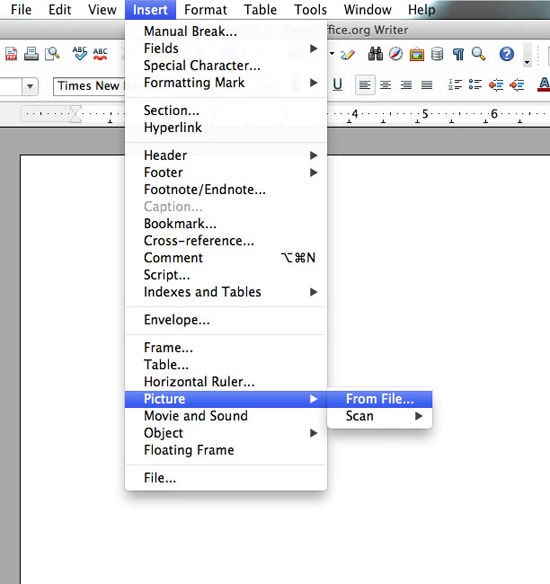Expand the Header submenu
The height and width of the screenshot is (584, 550).
226,155
